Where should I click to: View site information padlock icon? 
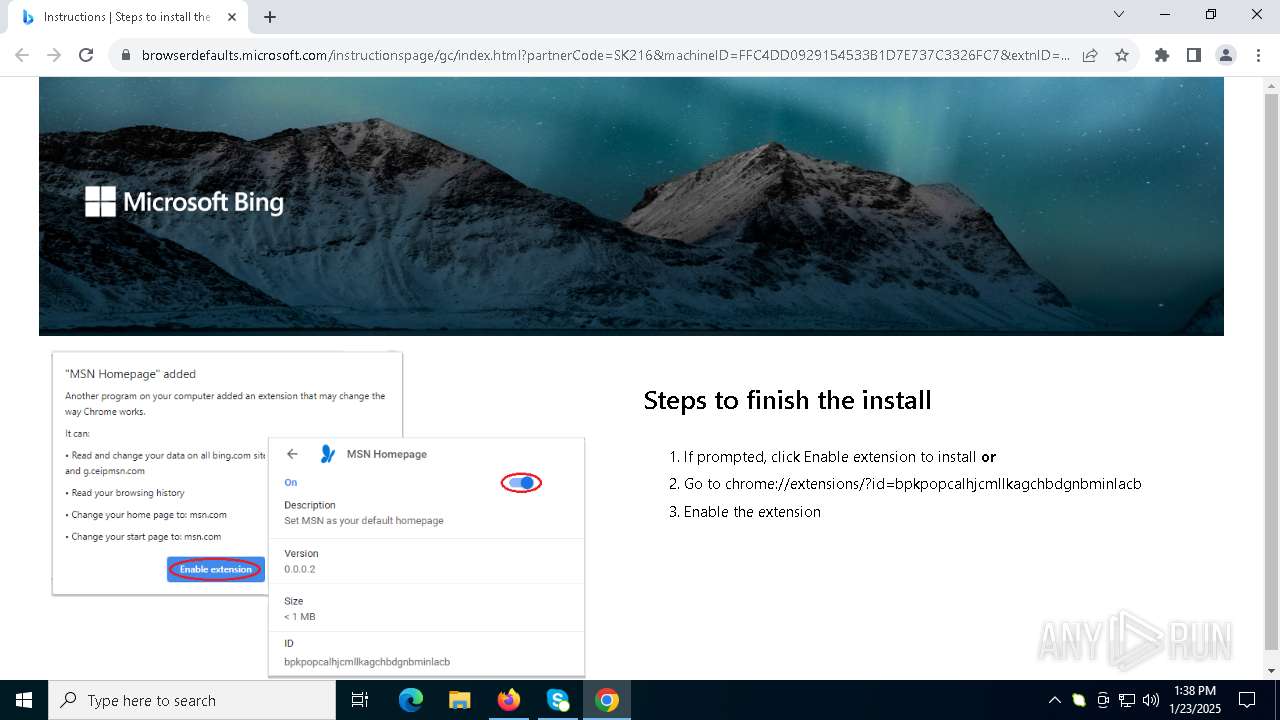(x=126, y=55)
